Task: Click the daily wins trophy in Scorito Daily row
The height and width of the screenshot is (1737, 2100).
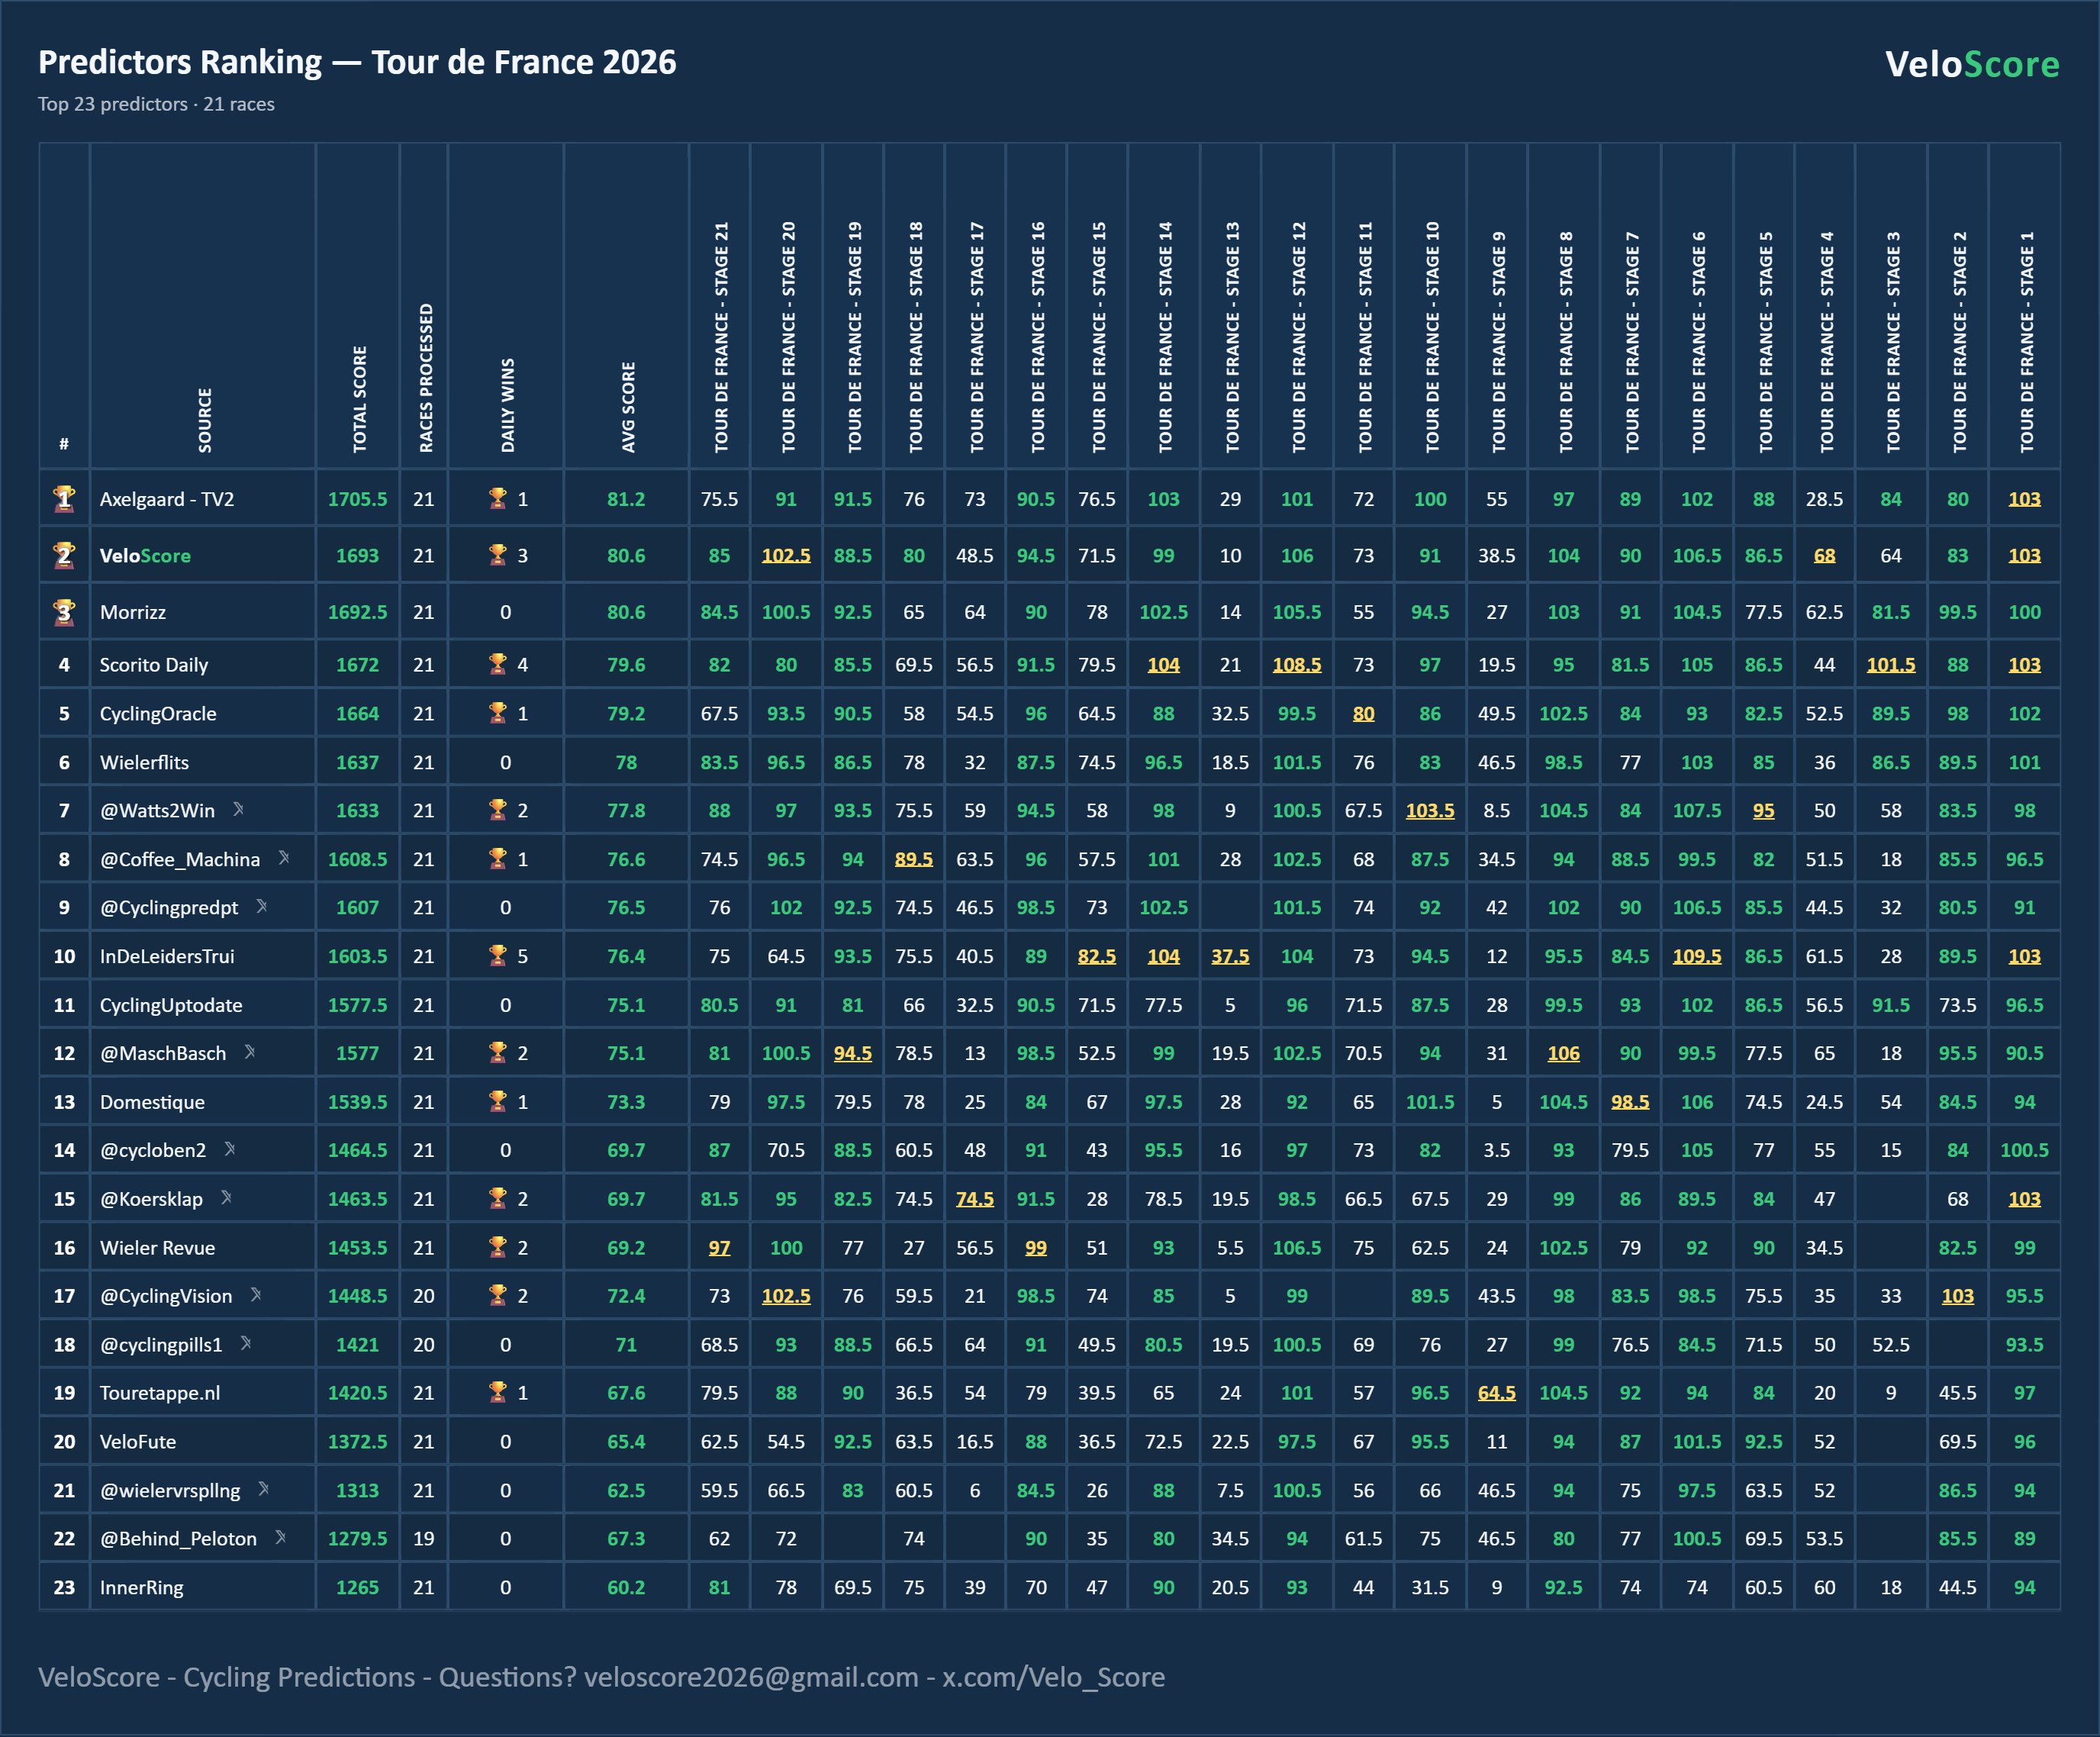Action: tap(497, 663)
